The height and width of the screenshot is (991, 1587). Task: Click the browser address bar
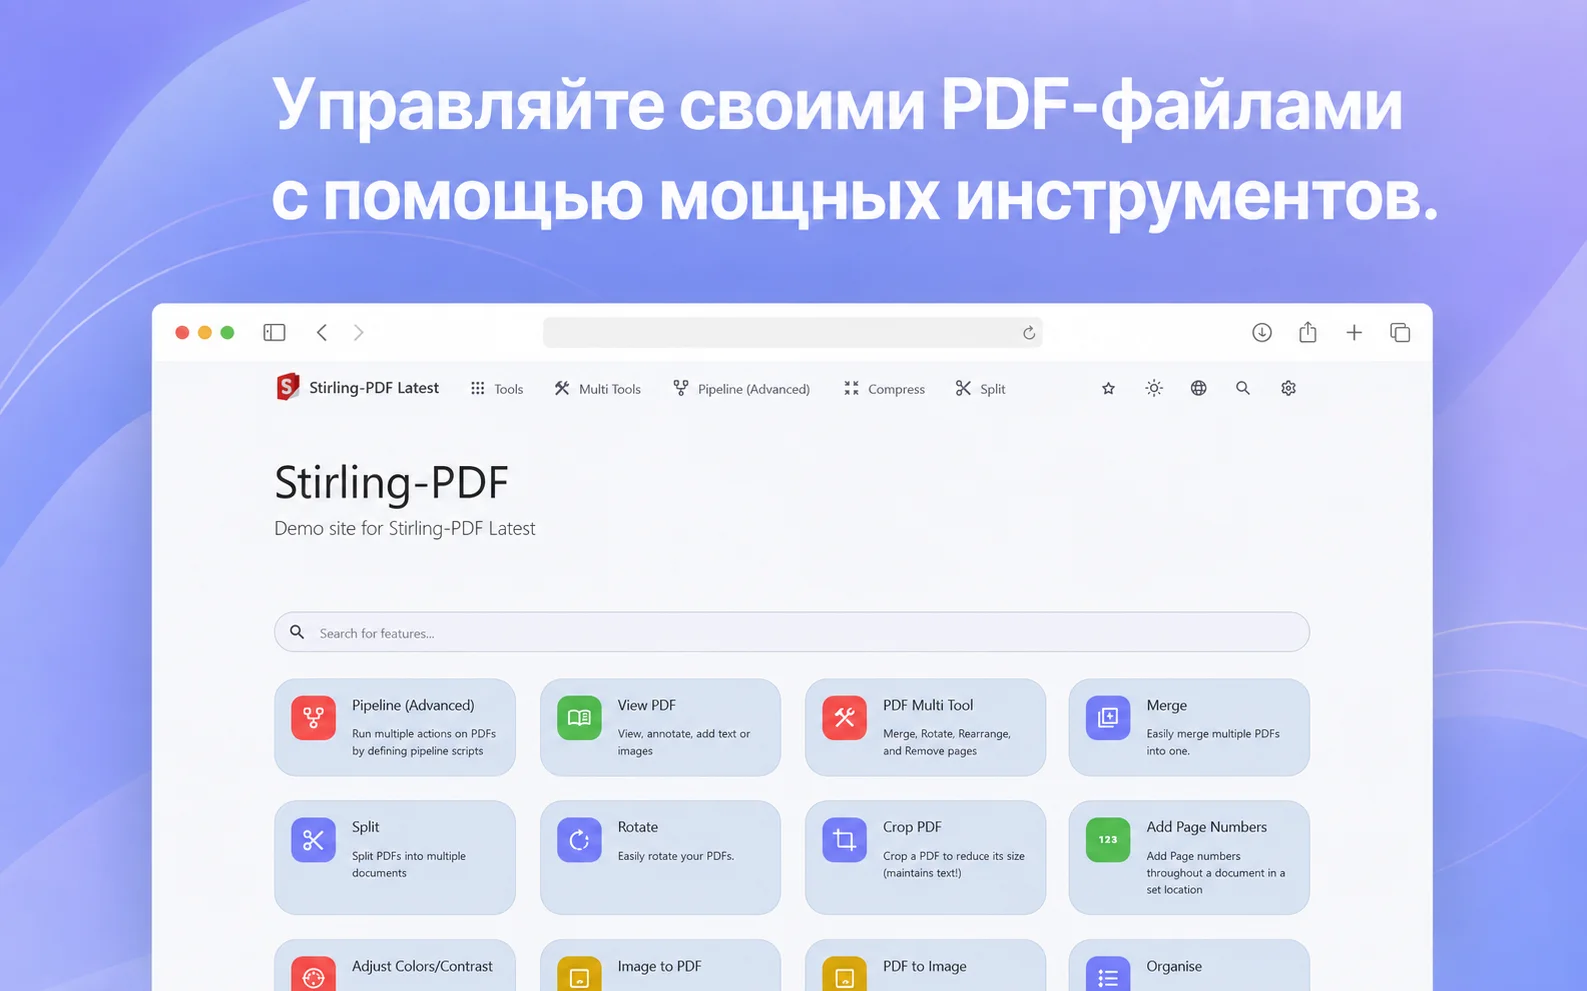coord(792,332)
